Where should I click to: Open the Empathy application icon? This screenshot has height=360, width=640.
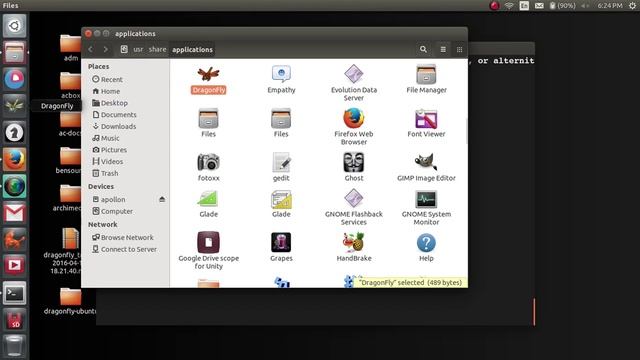pyautogui.click(x=281, y=74)
